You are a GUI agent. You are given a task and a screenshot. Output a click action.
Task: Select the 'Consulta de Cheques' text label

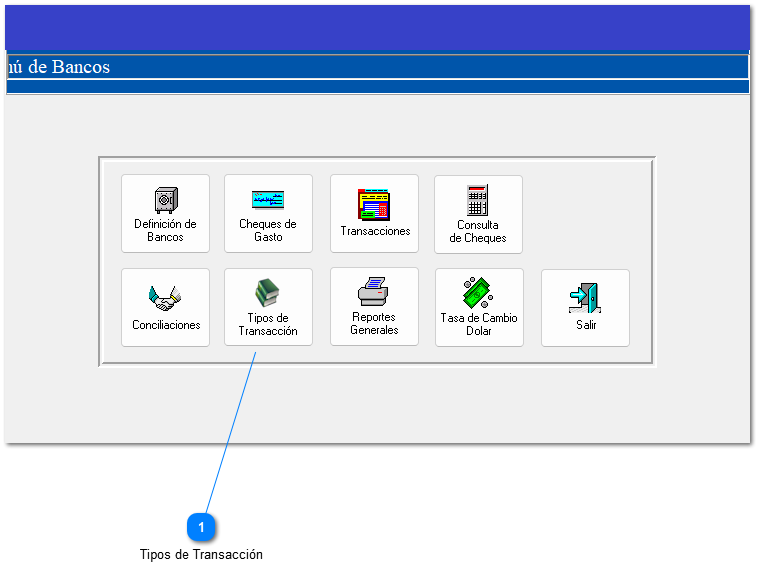478,232
